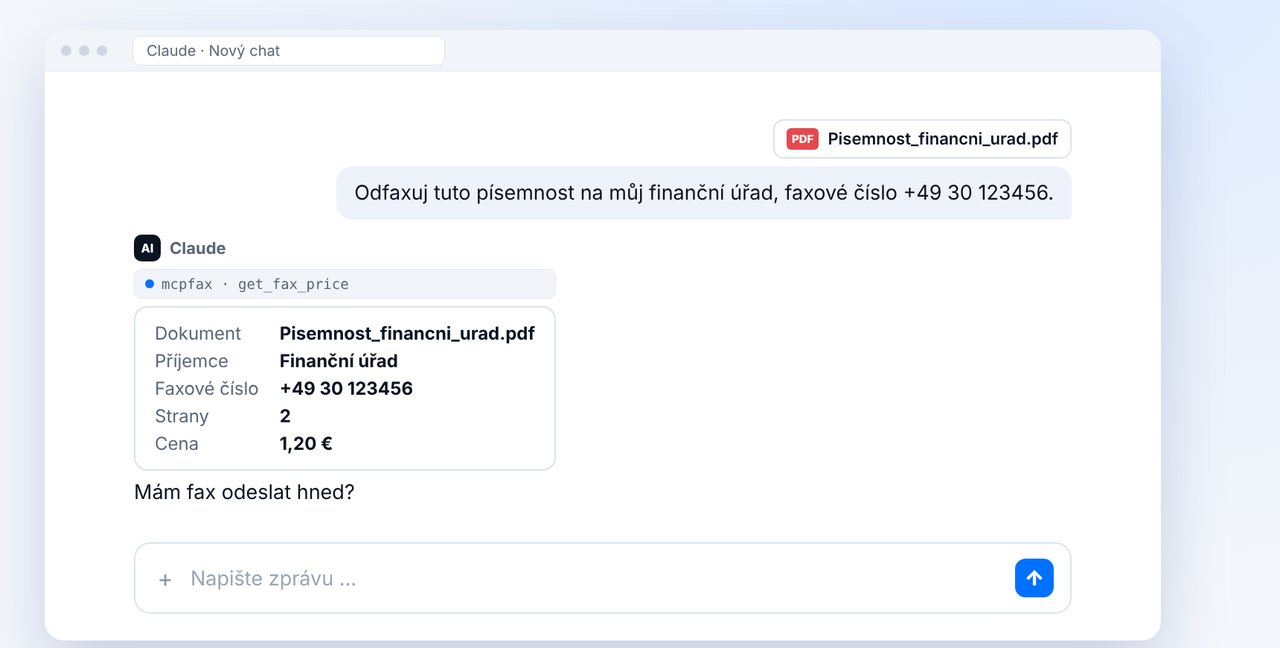Screen dimensions: 1280x648
Task: Focus the Napište zprávu message field
Action: [x=602, y=578]
